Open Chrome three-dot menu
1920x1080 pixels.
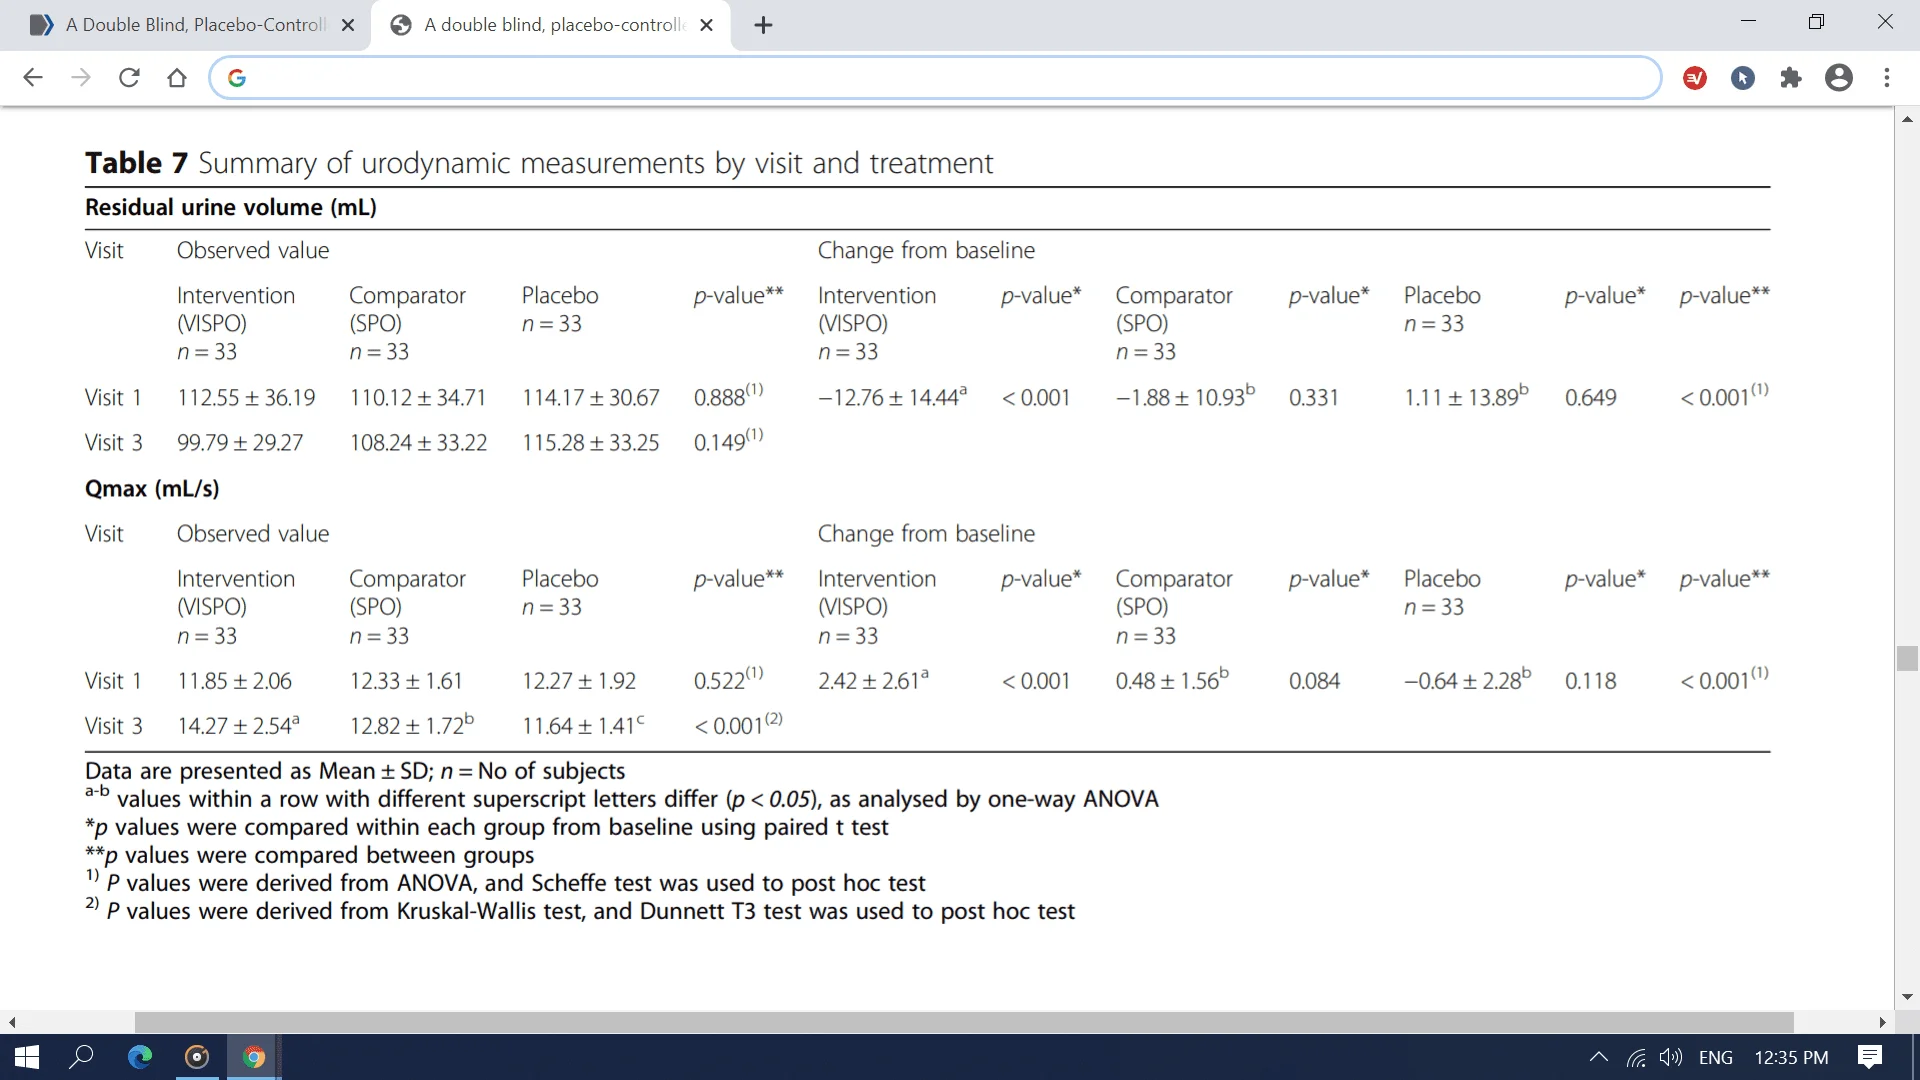click(x=1887, y=78)
